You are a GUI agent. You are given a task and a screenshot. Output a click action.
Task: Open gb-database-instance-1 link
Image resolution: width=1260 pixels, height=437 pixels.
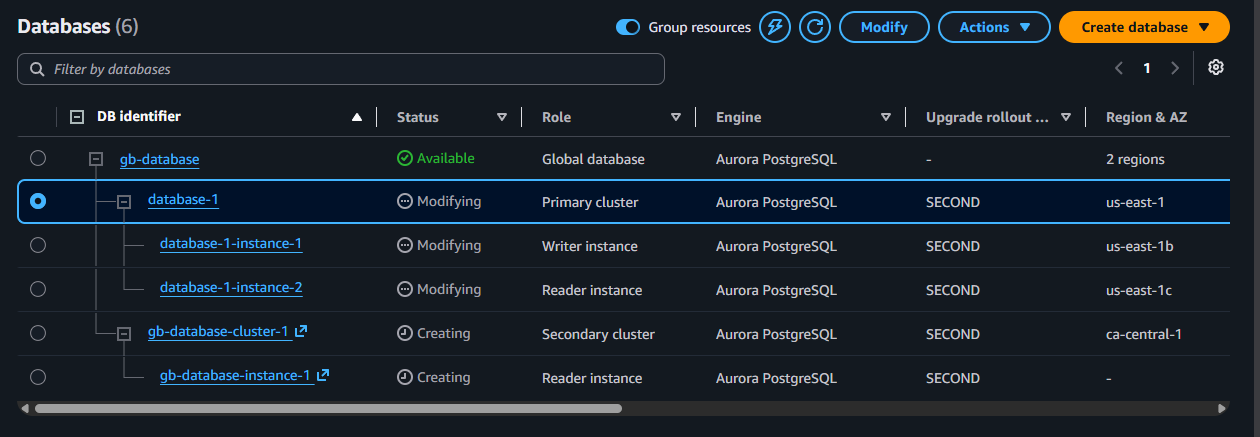235,375
